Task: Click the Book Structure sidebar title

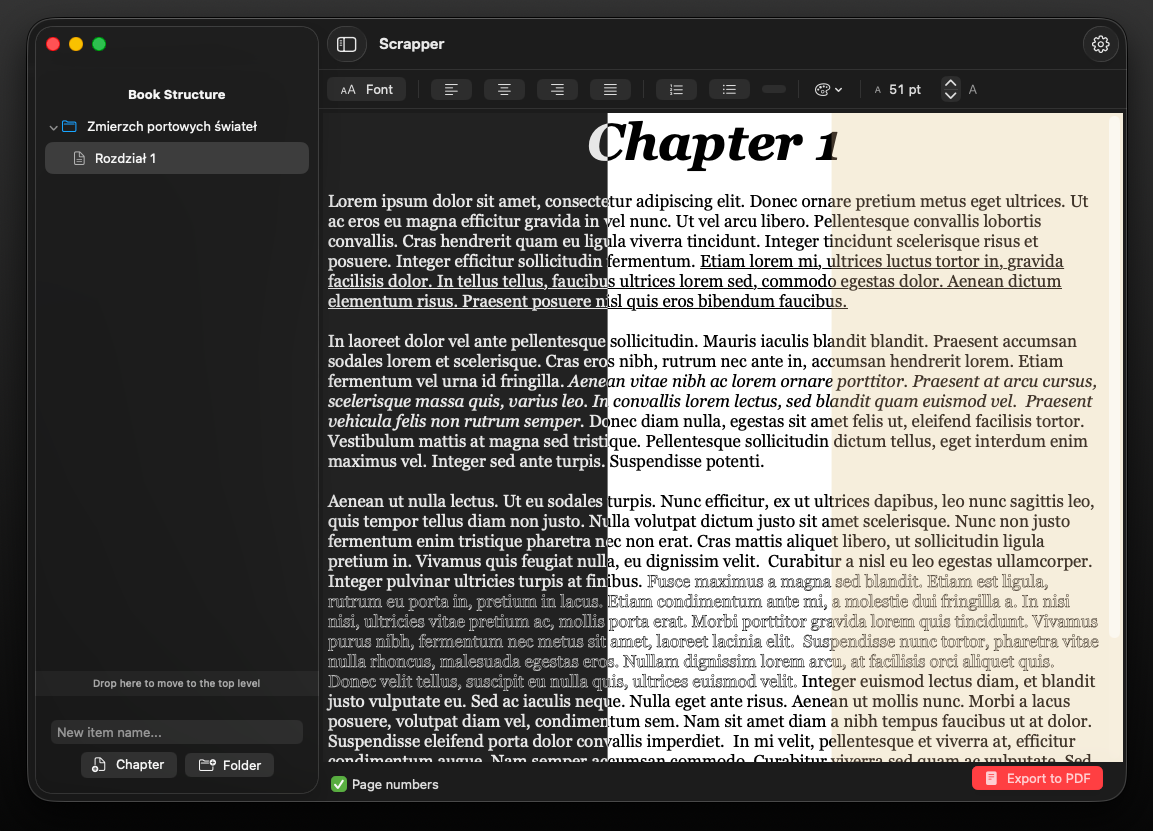Action: (176, 95)
